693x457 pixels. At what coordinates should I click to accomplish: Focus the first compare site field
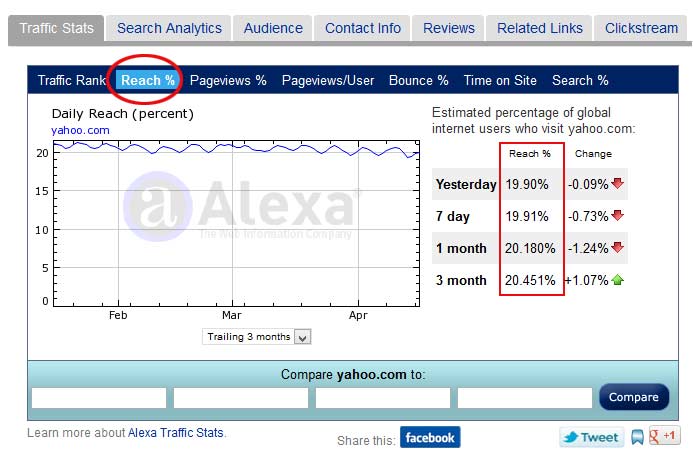coord(99,398)
